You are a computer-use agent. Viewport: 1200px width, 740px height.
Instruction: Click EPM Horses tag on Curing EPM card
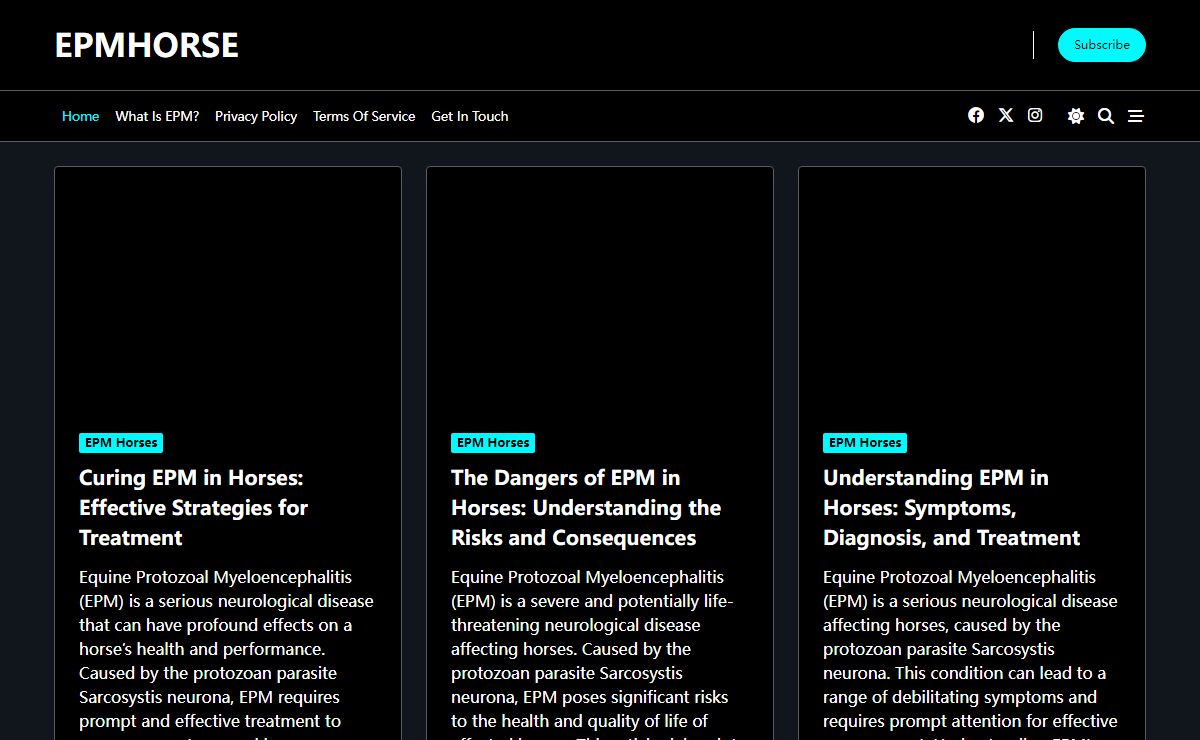click(x=121, y=443)
